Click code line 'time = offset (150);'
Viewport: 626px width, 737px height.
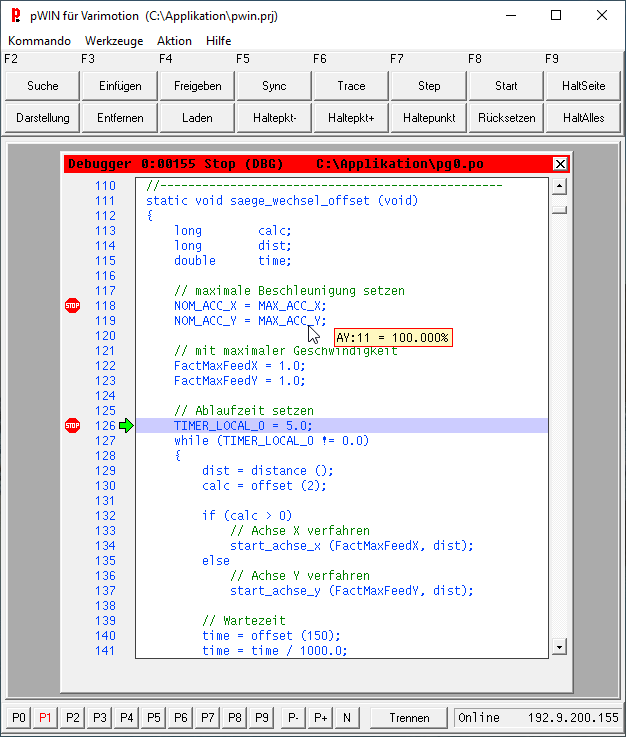pos(271,636)
